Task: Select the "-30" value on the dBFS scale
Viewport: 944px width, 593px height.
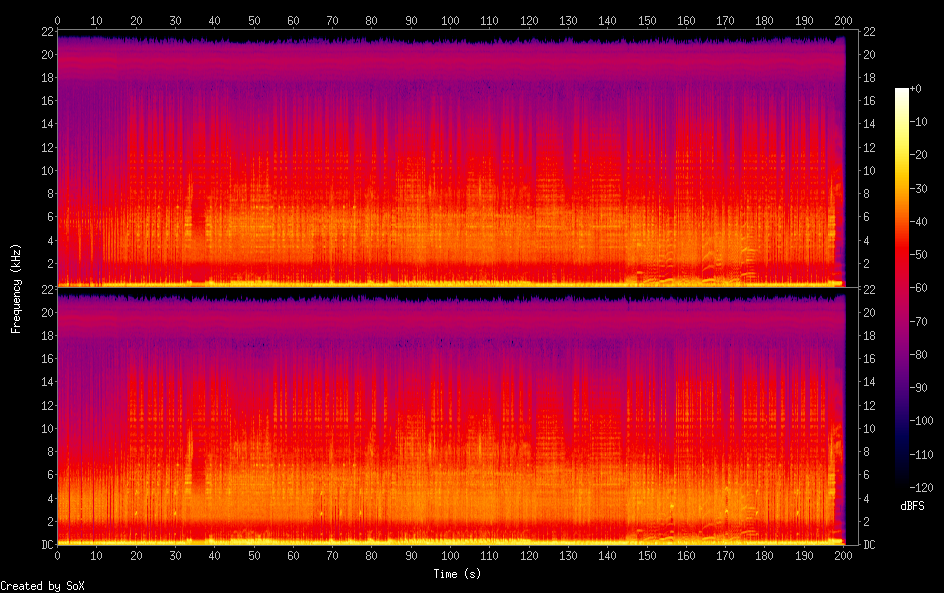Action: point(918,188)
